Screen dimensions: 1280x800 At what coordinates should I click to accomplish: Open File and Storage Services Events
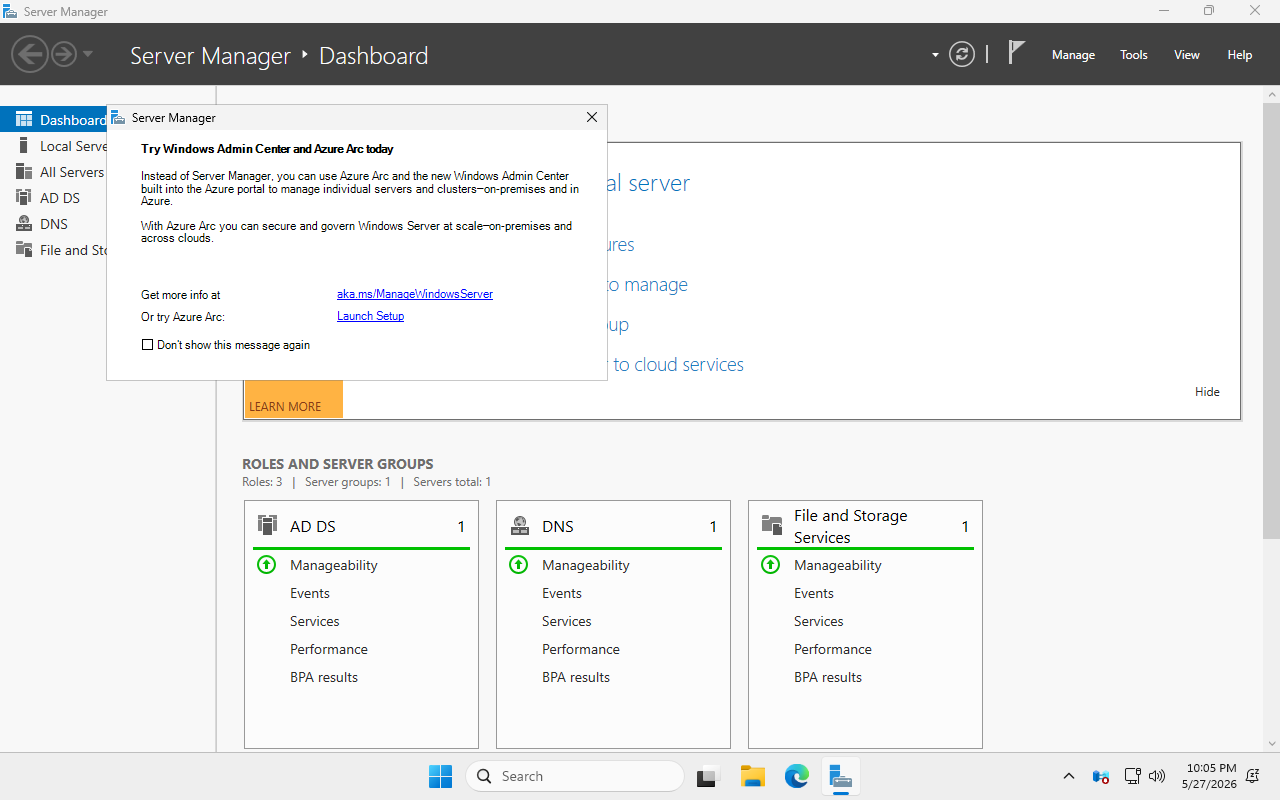click(x=814, y=593)
